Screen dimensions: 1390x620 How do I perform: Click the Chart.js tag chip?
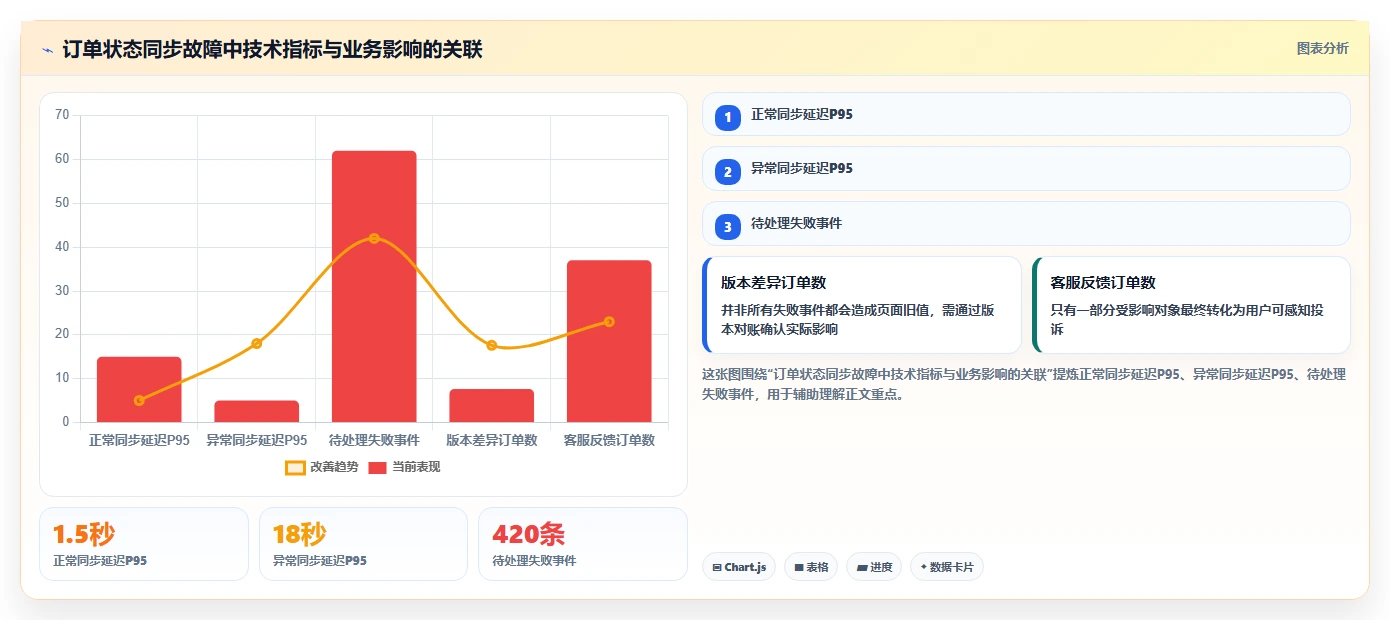[x=739, y=567]
